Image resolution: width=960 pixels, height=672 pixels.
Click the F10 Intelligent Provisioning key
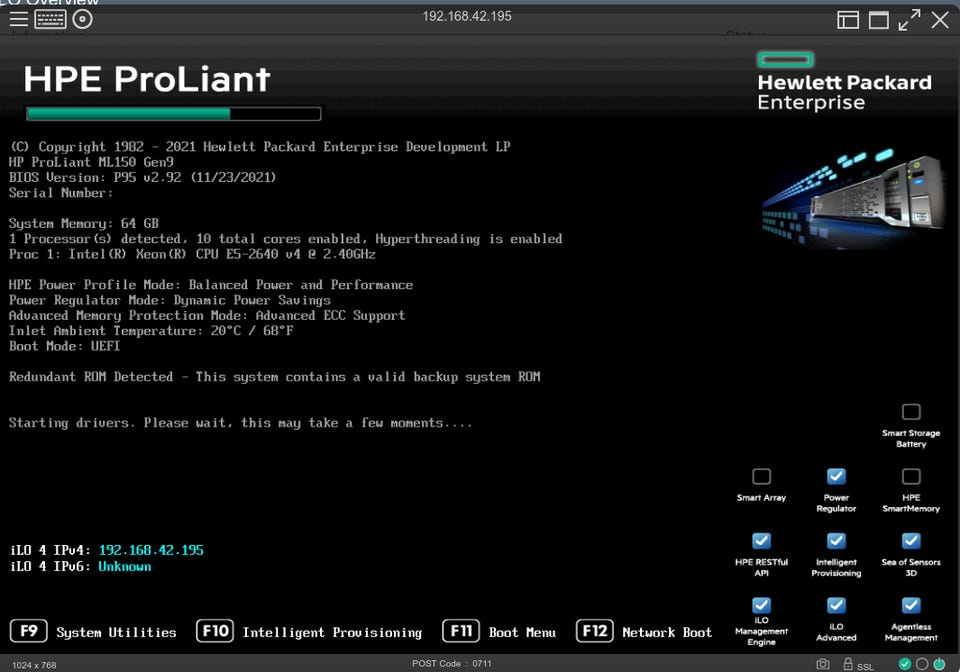(215, 631)
